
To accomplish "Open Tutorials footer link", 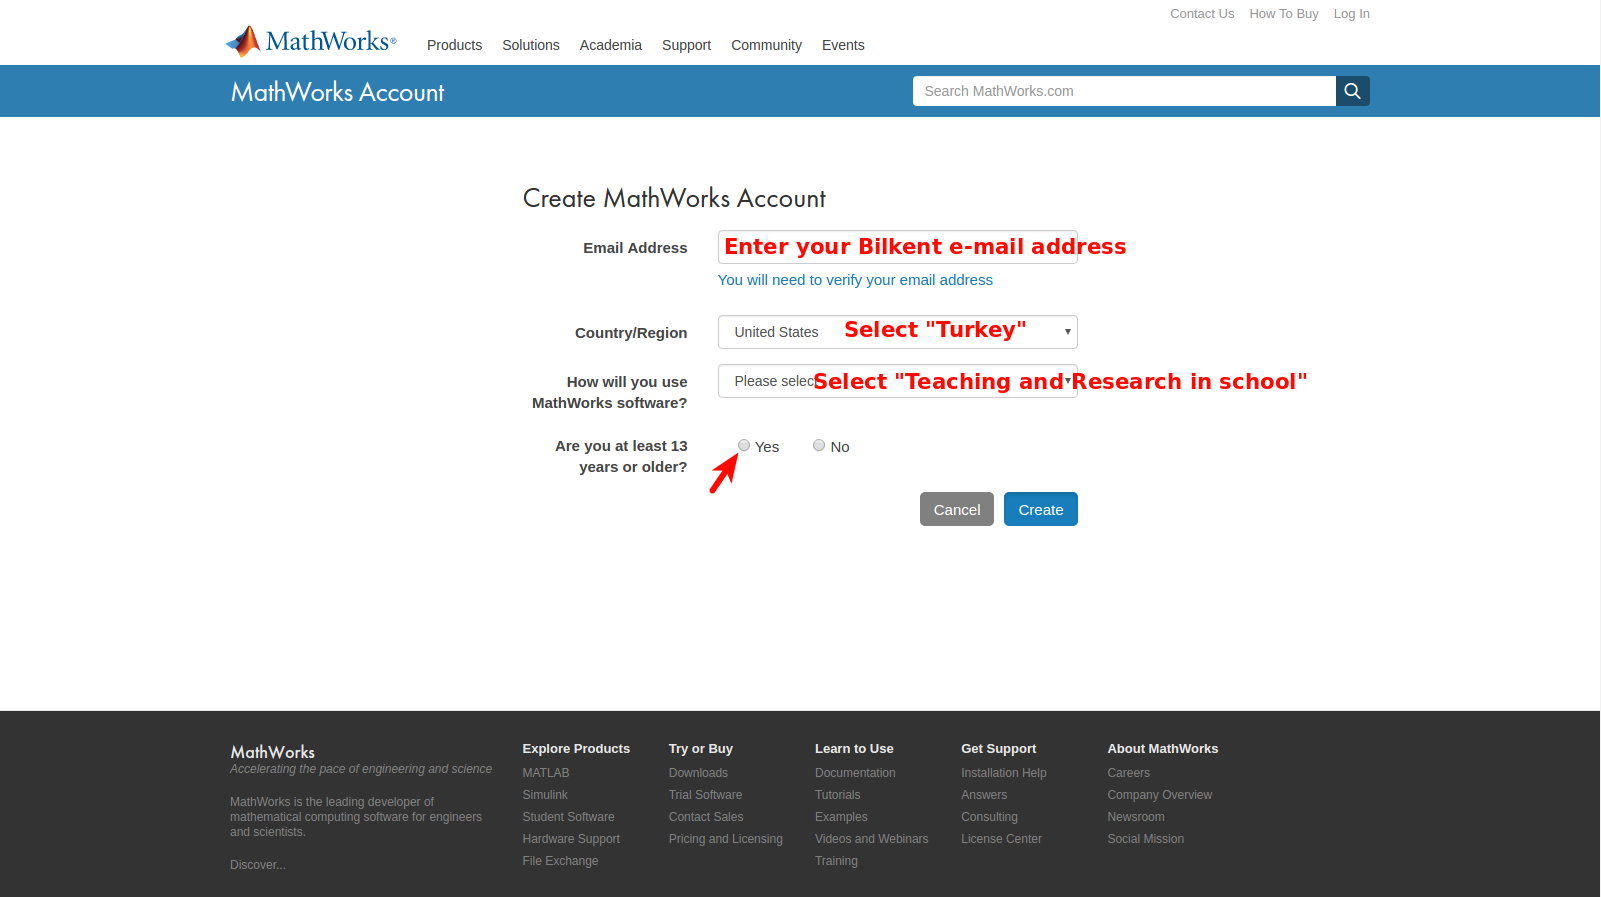I will [x=838, y=795].
